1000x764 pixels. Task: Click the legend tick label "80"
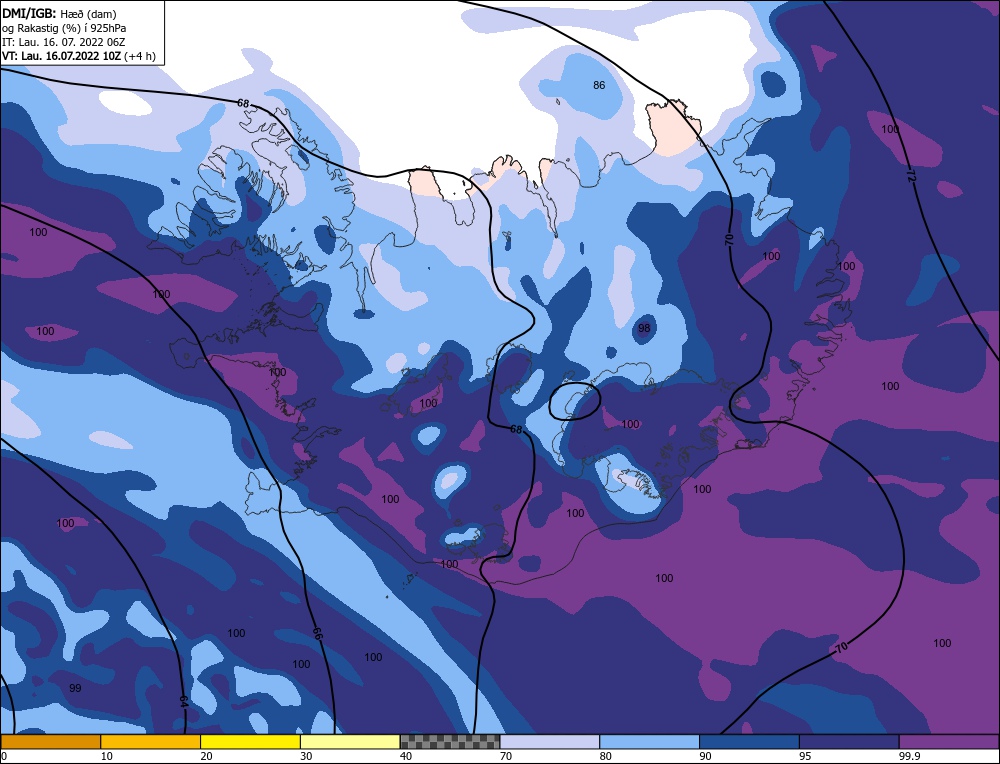point(605,756)
